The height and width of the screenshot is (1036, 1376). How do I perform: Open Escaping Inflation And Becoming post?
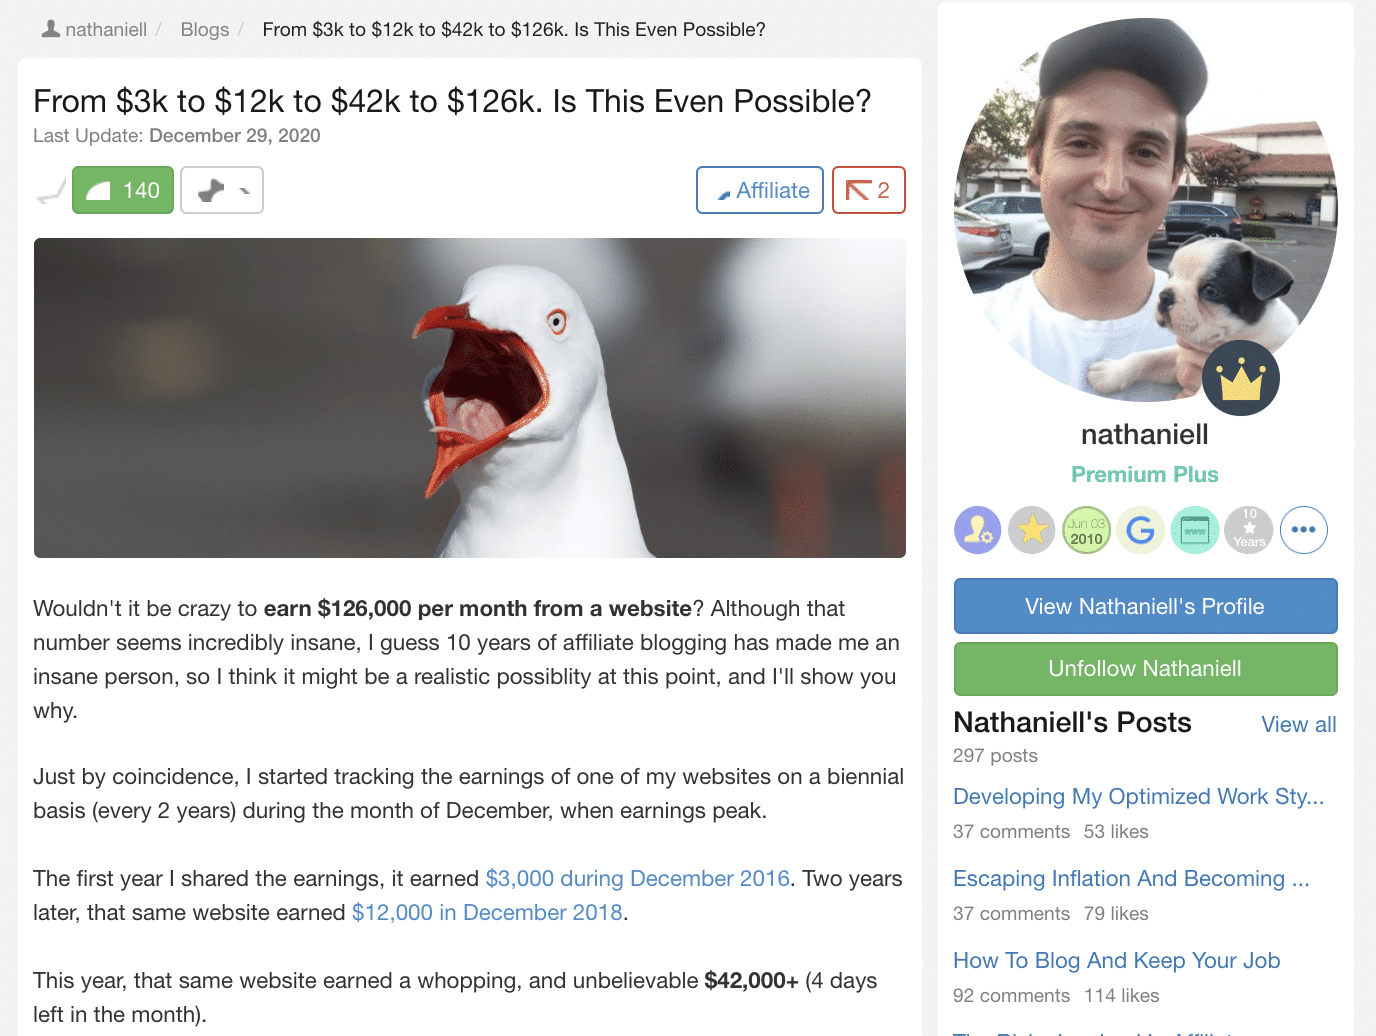tap(1131, 878)
